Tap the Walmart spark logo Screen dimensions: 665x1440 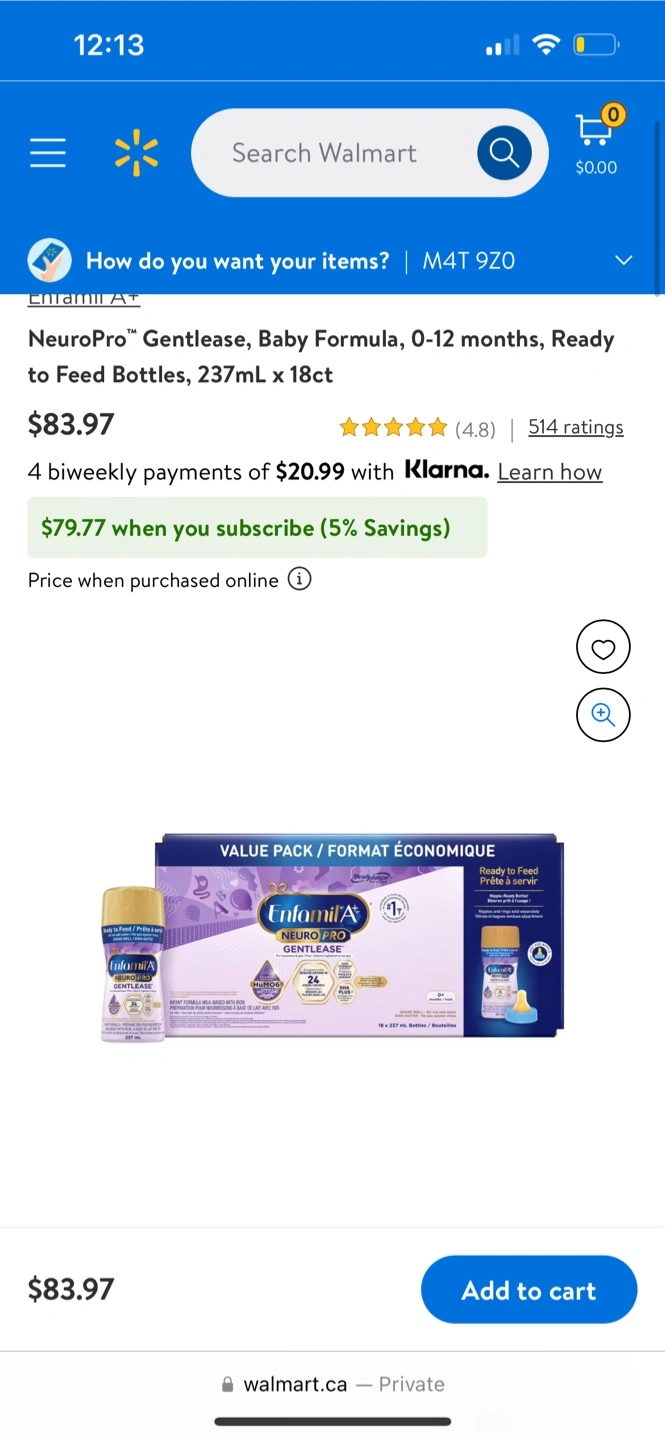click(x=136, y=153)
